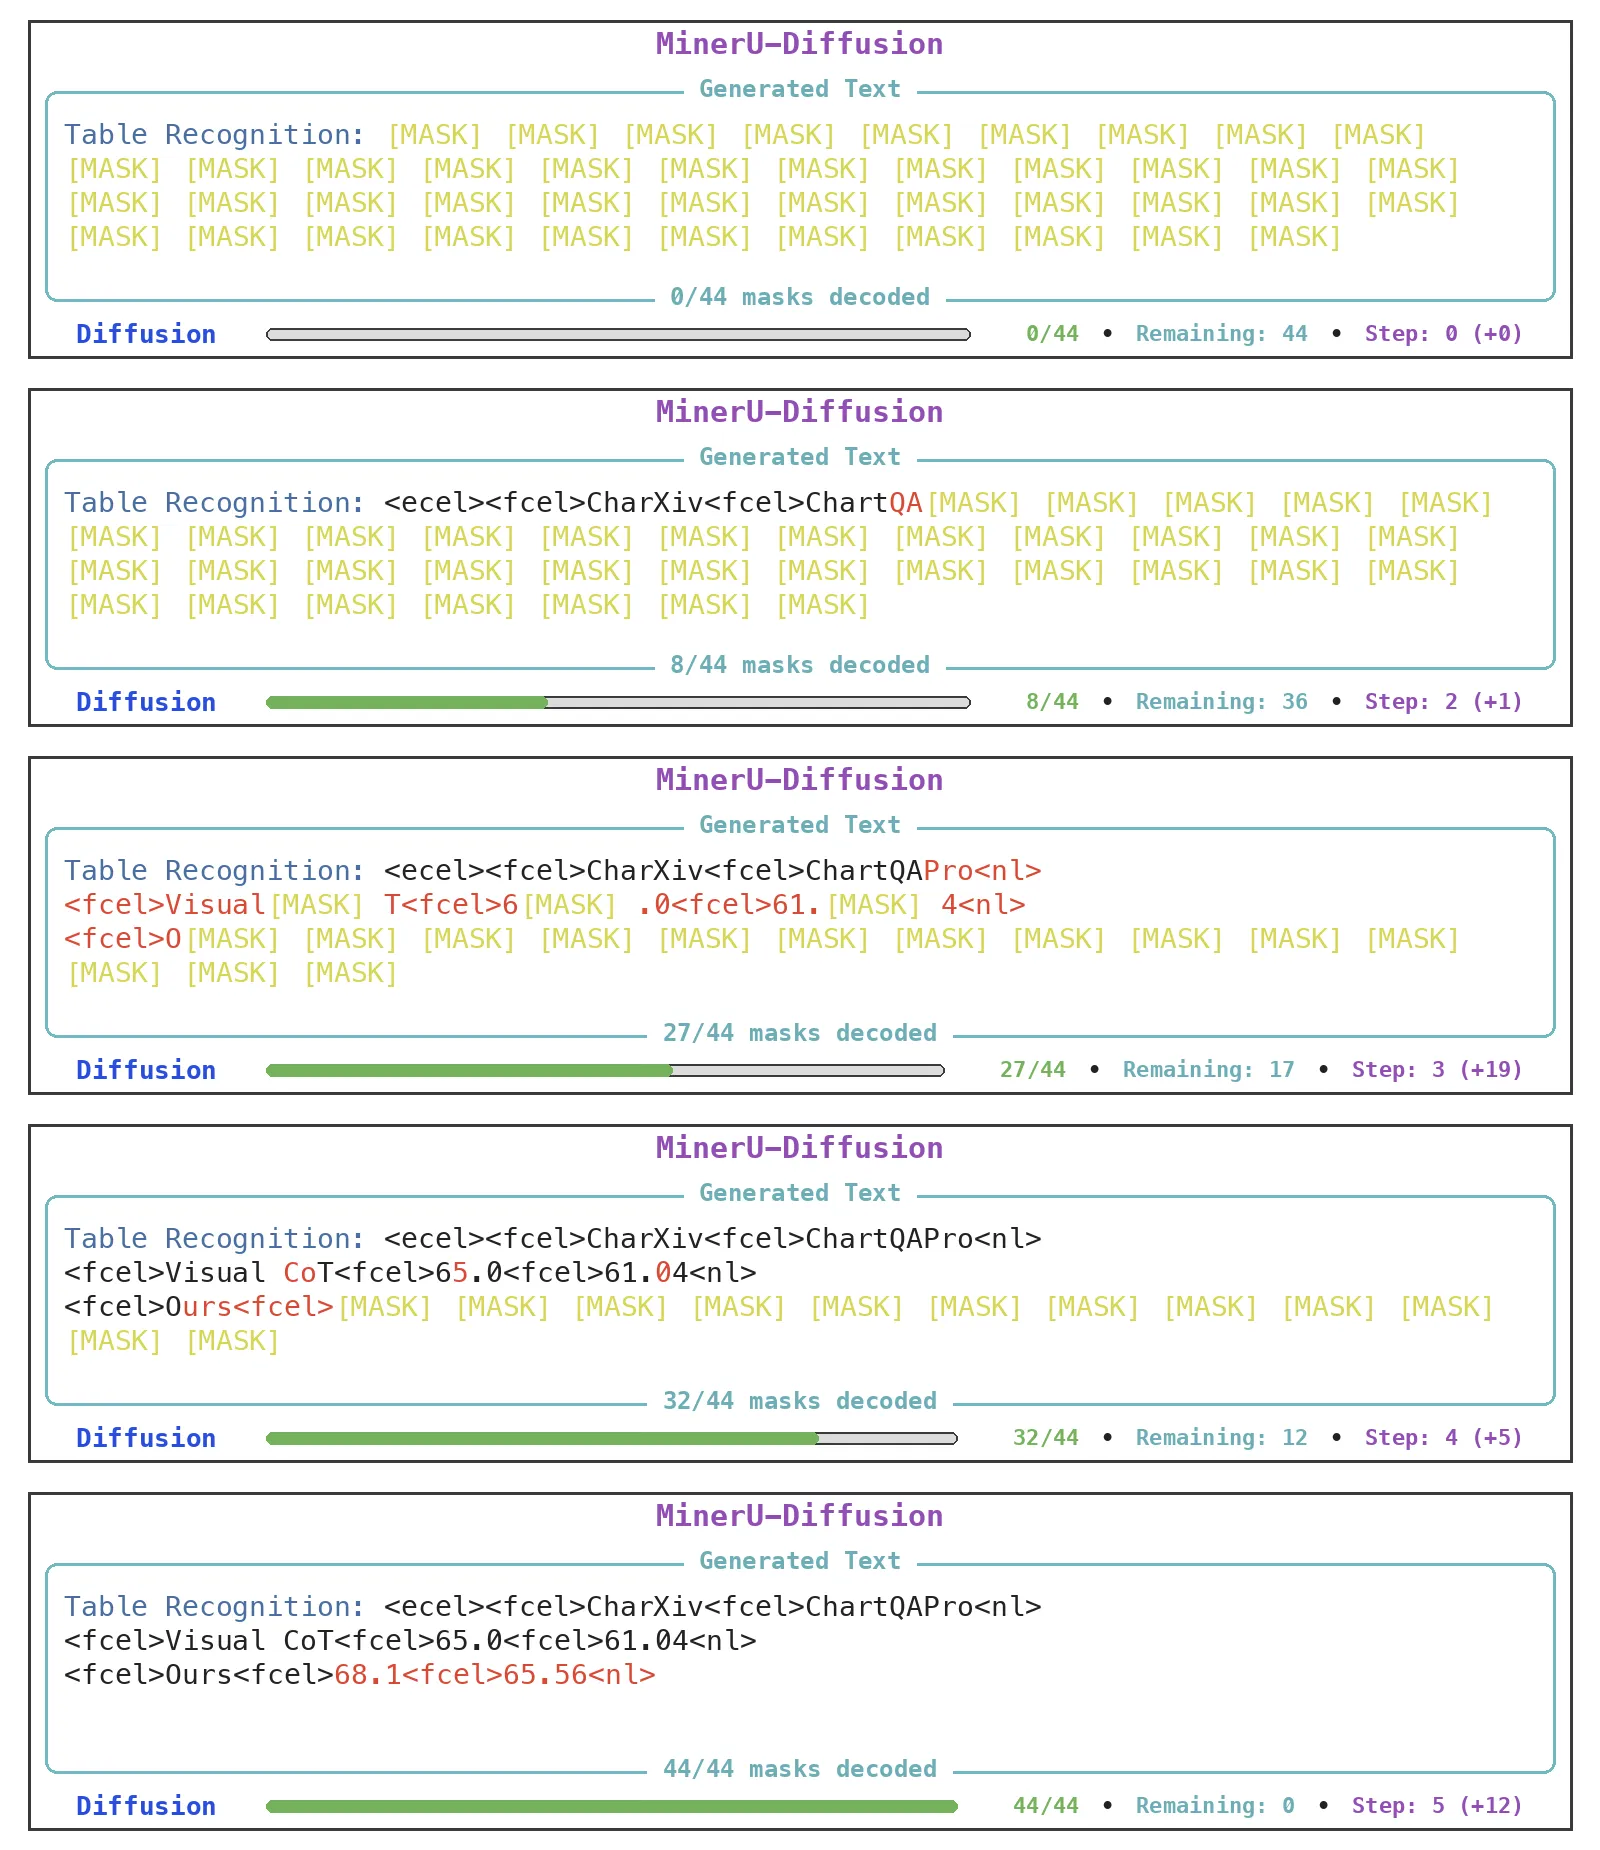The width and height of the screenshot is (1600, 1850).
Task: Click the "Remaining: 0" status text
Action: pyautogui.click(x=1215, y=1806)
